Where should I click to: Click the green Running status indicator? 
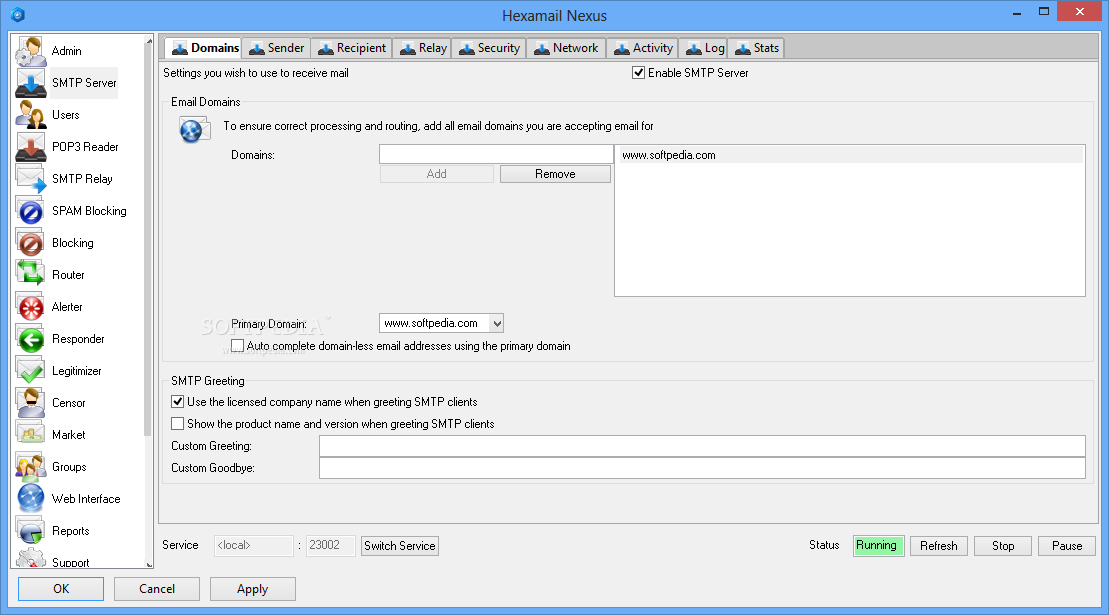point(878,546)
